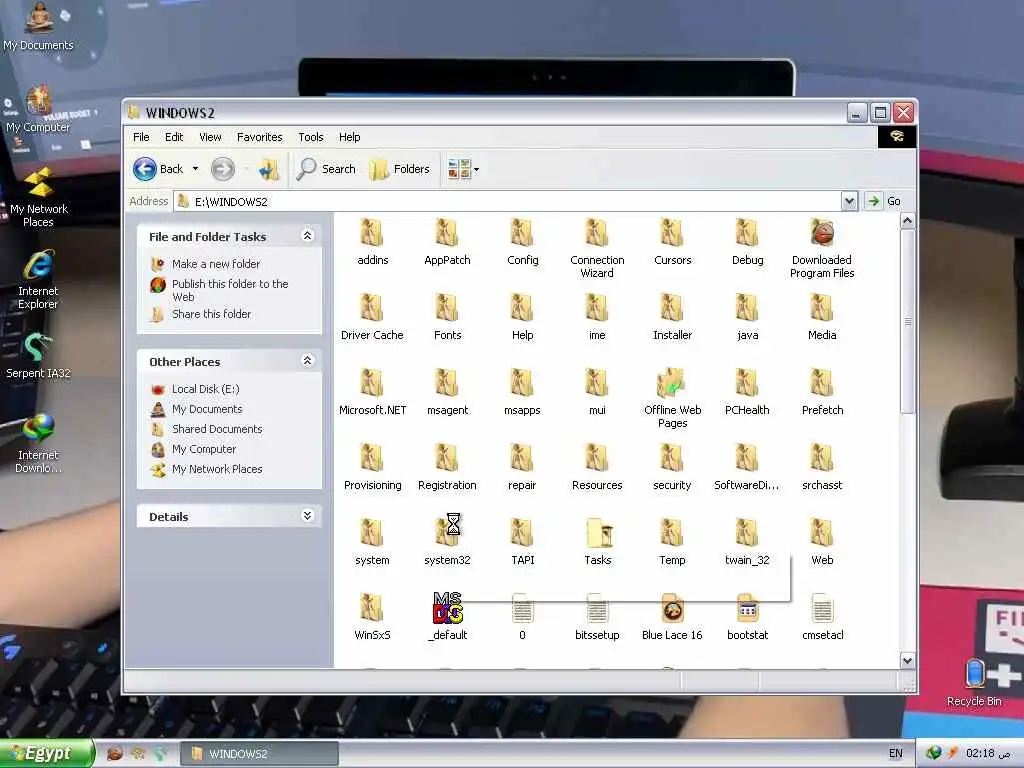Select the Config folder icon
The height and width of the screenshot is (768, 1024).
(x=522, y=234)
